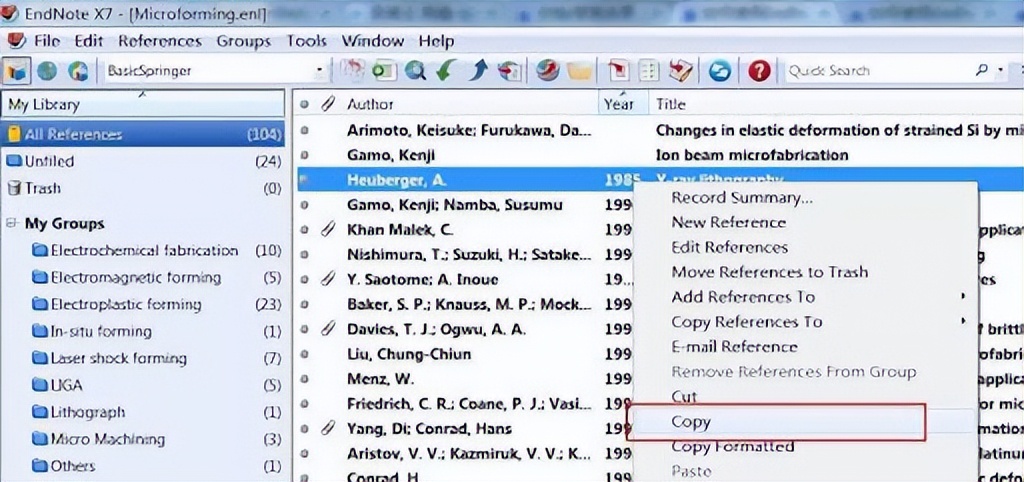Click the blue Sync Library icon
The width and height of the screenshot is (1024, 482).
click(x=720, y=71)
